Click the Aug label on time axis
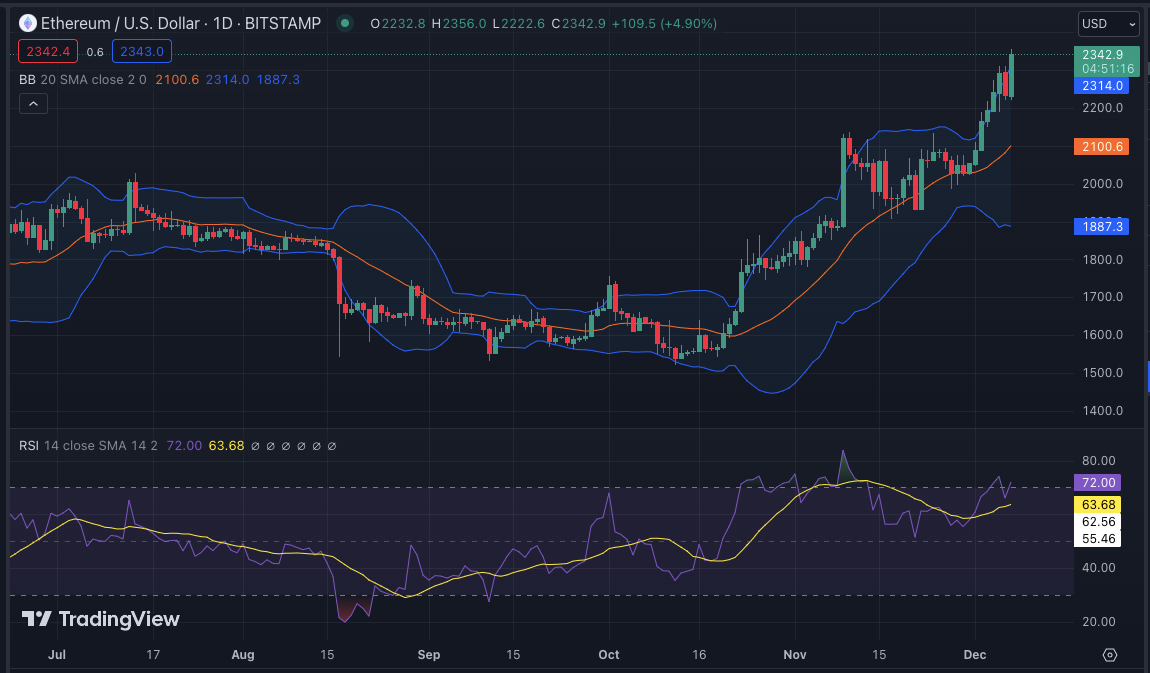Screen dimensions: 1150x673 pyautogui.click(x=242, y=655)
